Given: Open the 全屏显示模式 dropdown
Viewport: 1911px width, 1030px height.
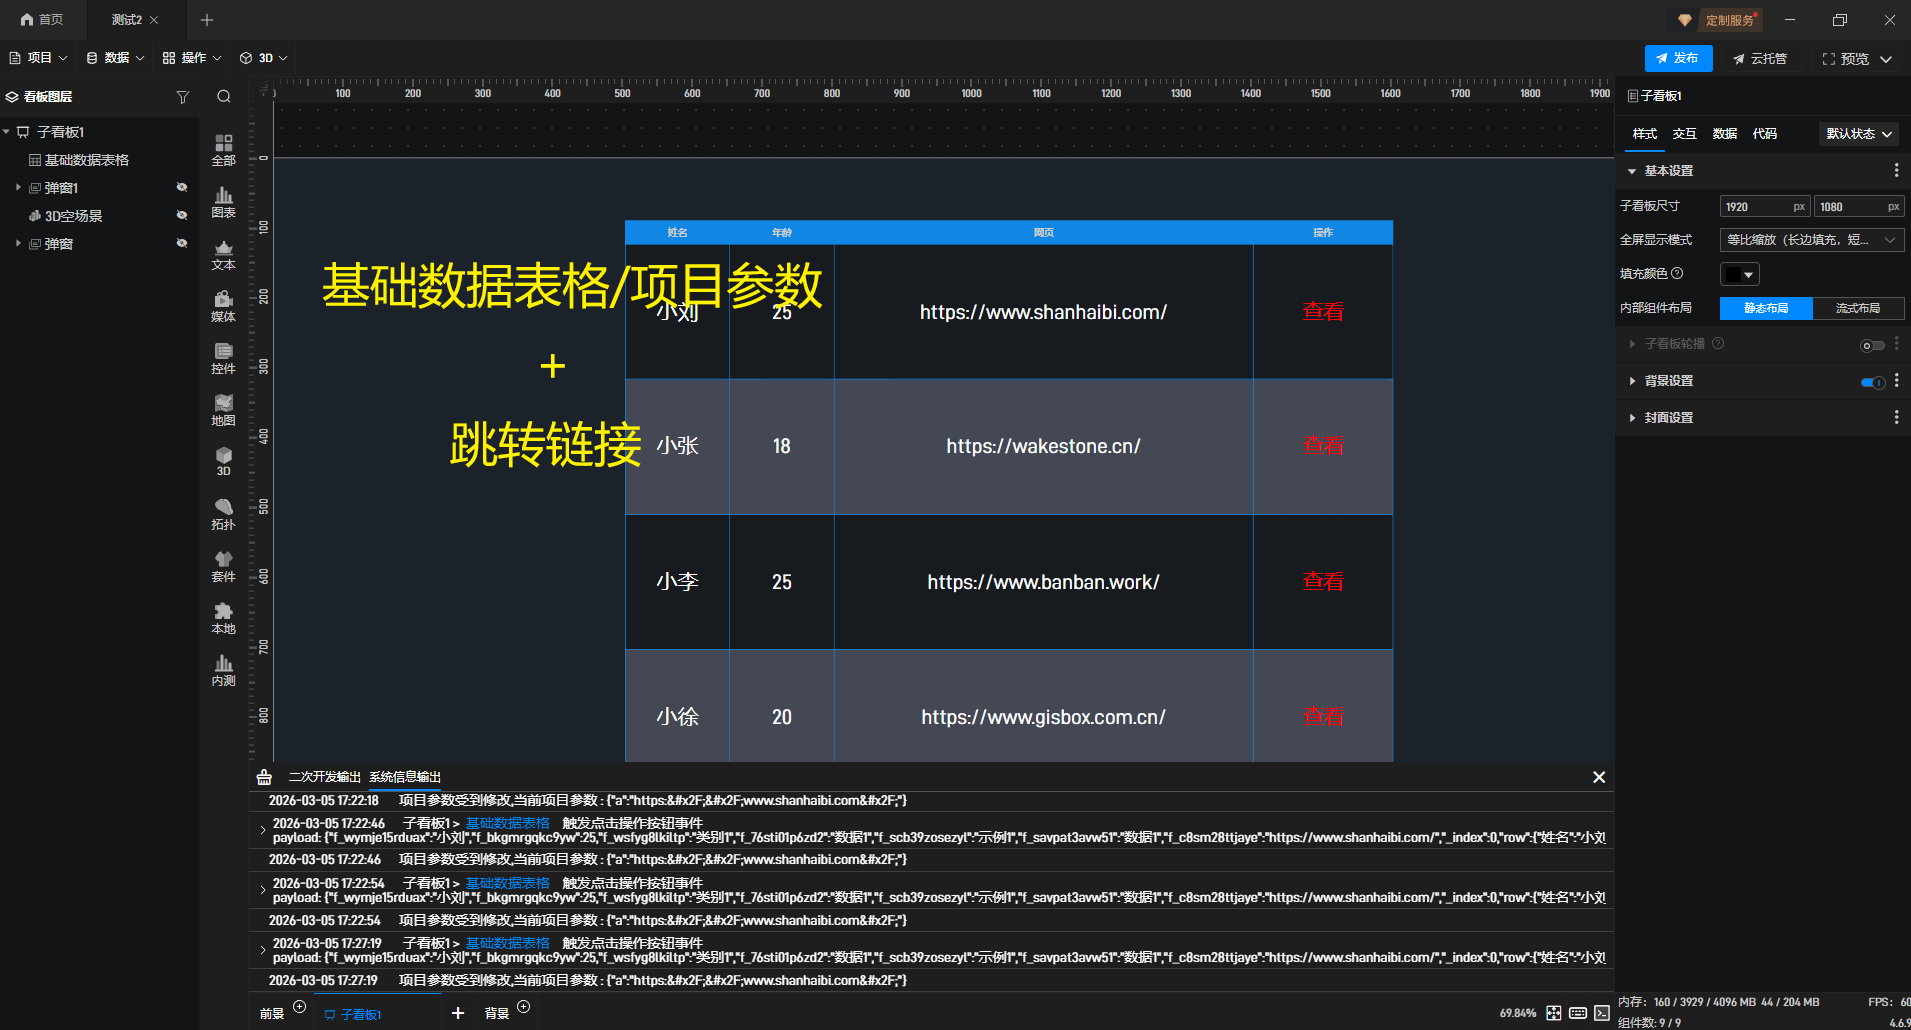Looking at the screenshot, I should point(1811,240).
